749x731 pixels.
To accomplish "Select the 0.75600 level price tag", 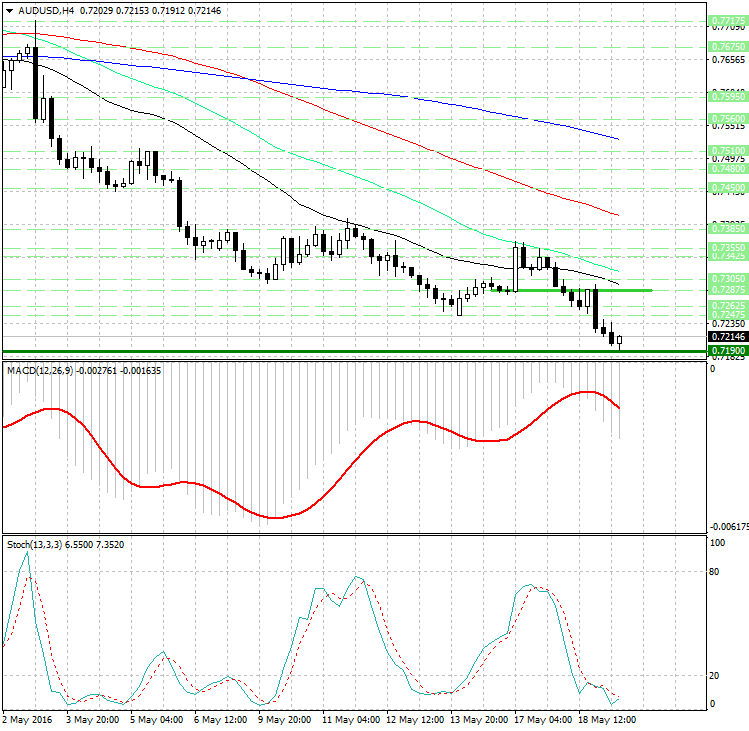I will (x=728, y=118).
